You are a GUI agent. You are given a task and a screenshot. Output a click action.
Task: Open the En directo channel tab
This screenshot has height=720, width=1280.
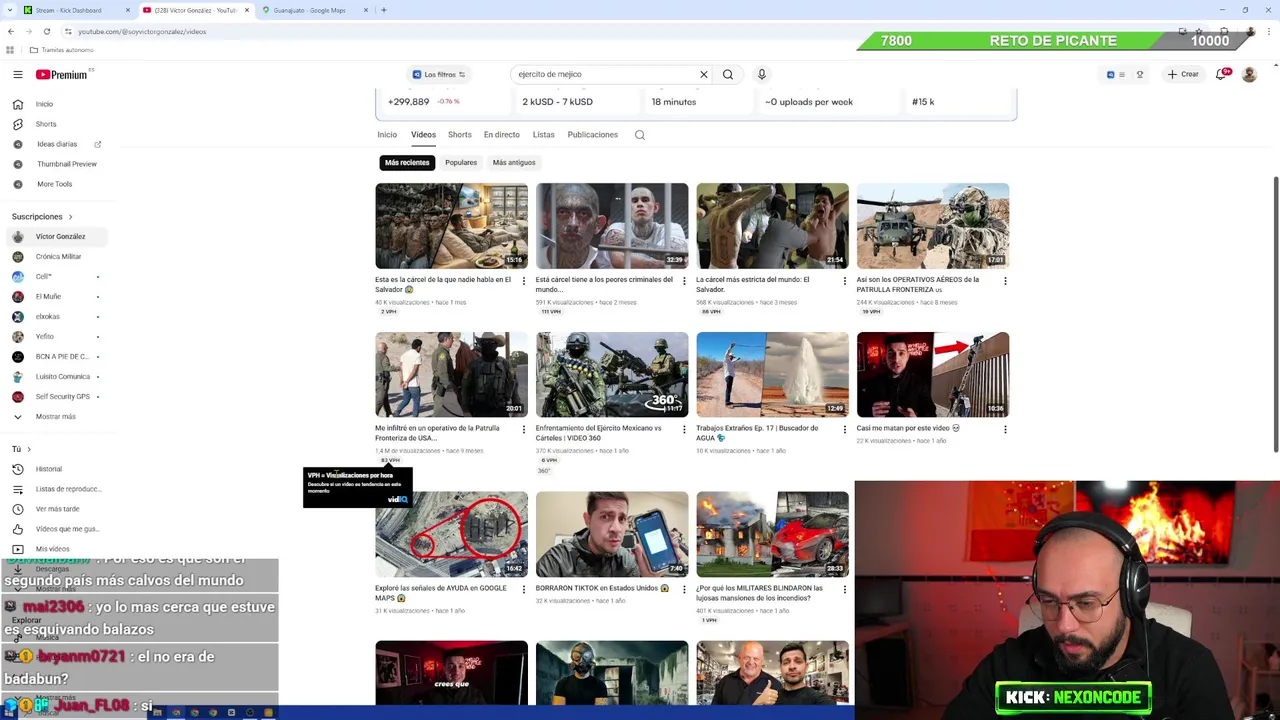501,135
